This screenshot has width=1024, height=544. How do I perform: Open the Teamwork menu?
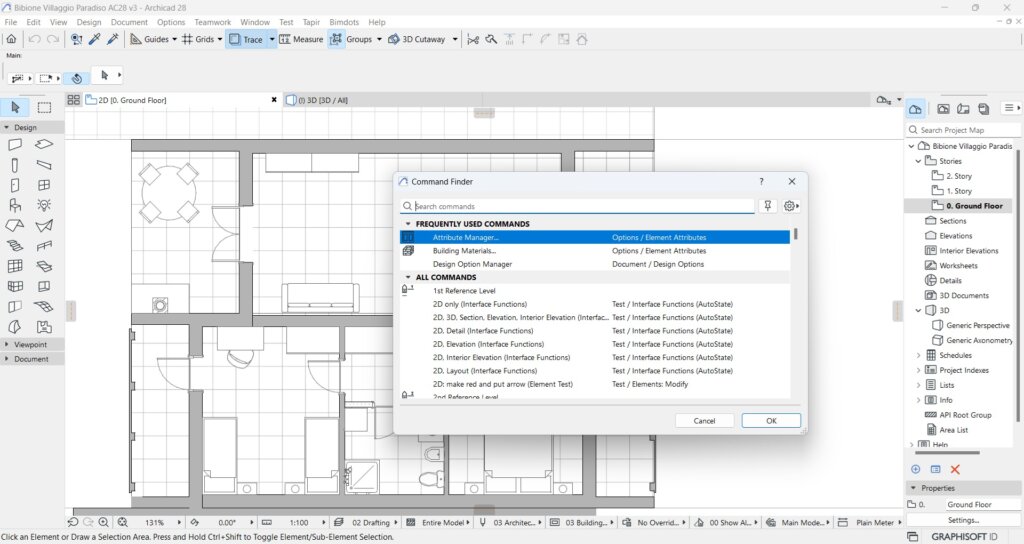click(x=212, y=22)
